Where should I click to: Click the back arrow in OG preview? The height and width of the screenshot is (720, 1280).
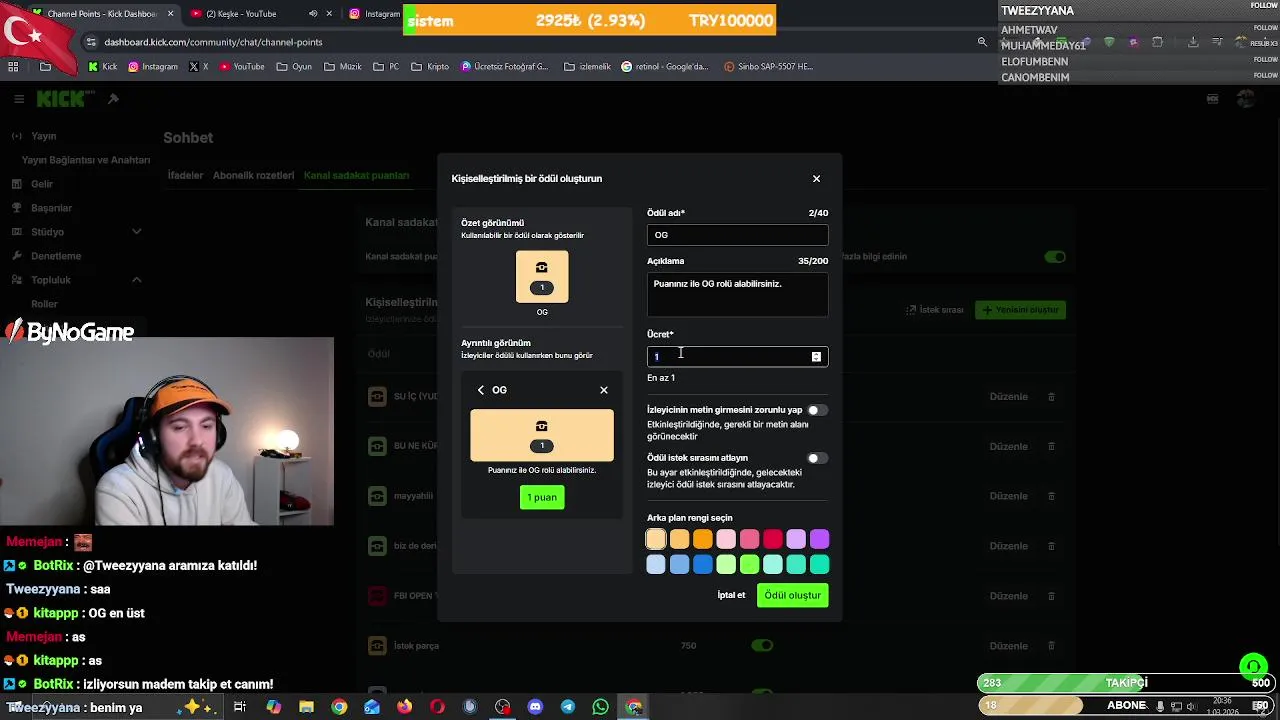[481, 390]
